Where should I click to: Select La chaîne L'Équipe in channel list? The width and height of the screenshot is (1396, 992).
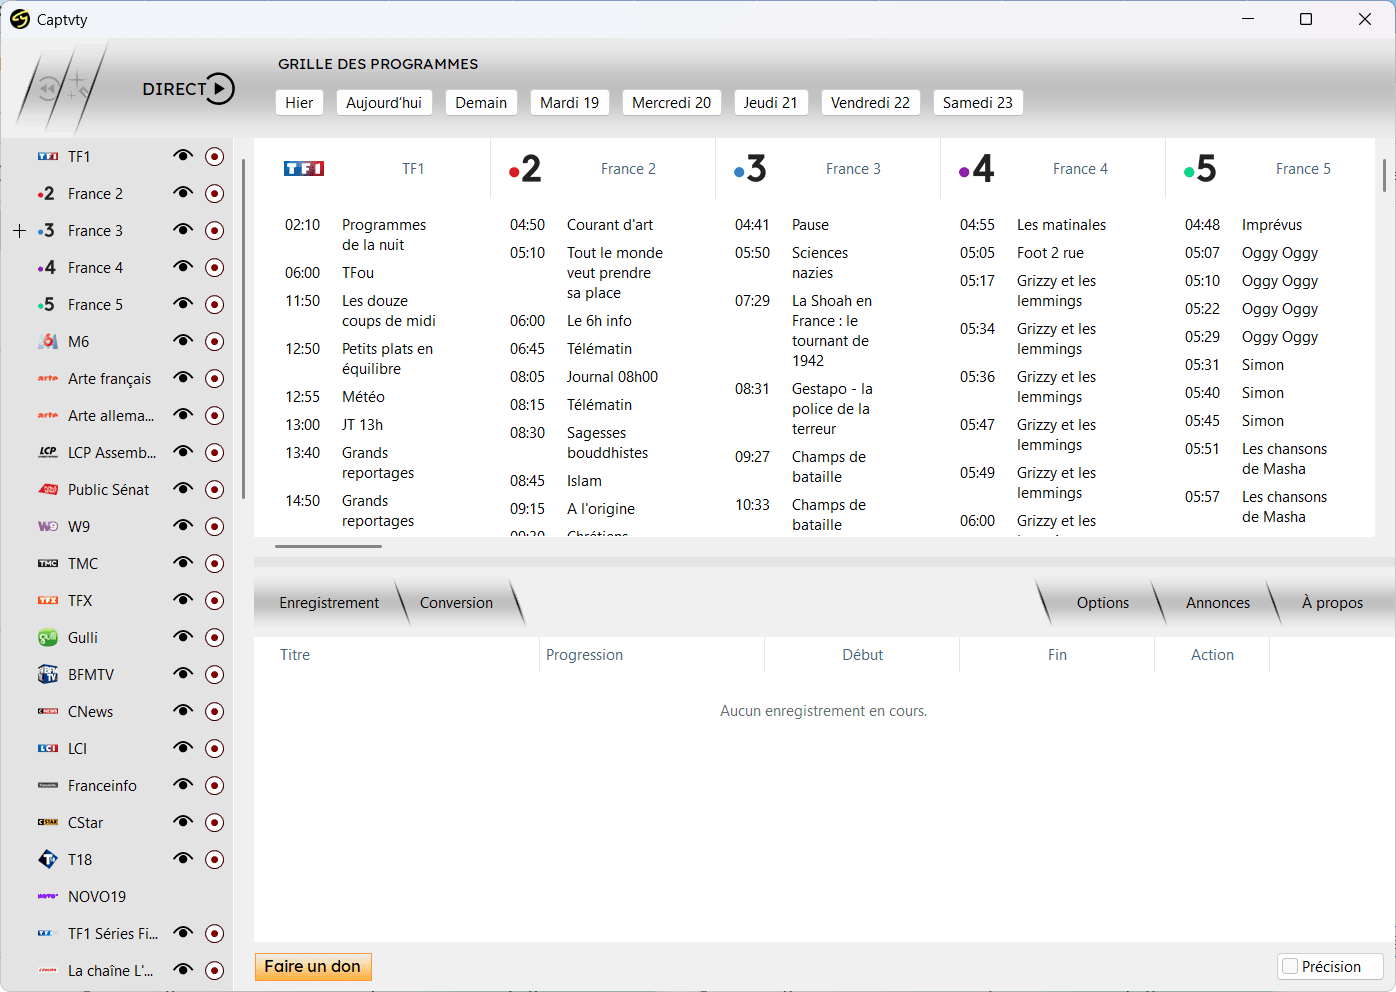click(x=110, y=970)
